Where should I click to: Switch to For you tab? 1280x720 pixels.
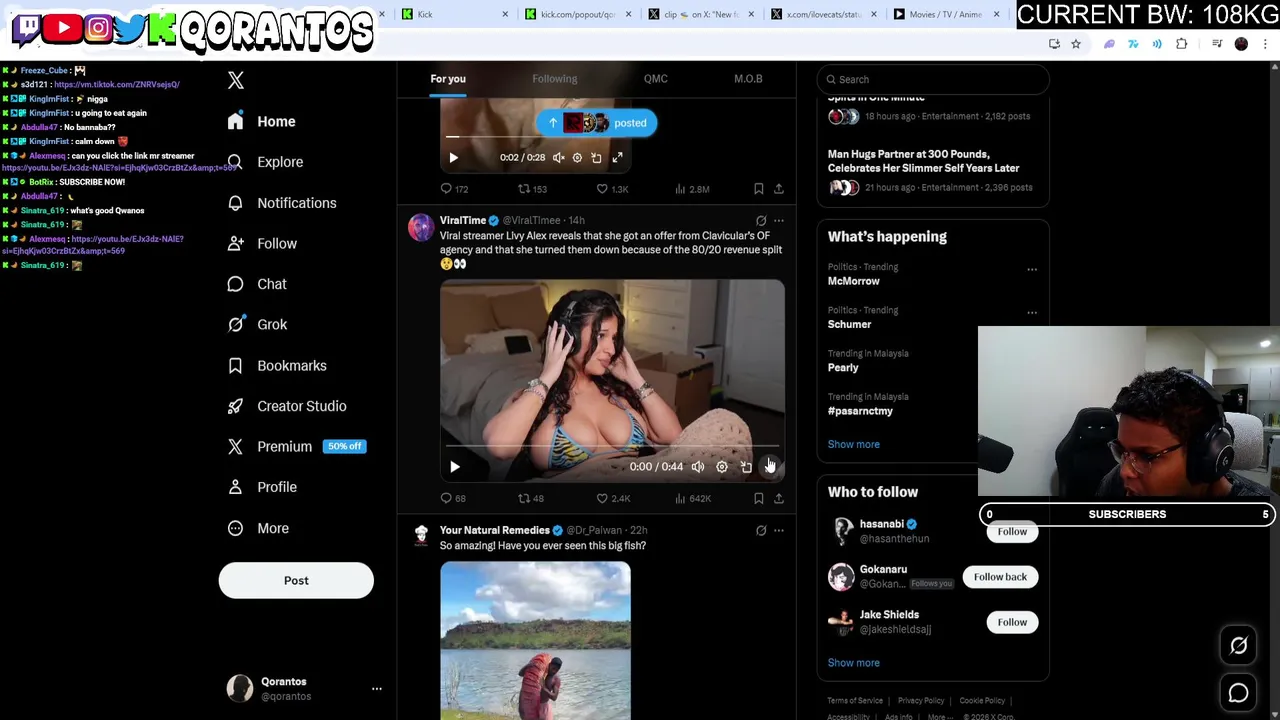(x=448, y=79)
